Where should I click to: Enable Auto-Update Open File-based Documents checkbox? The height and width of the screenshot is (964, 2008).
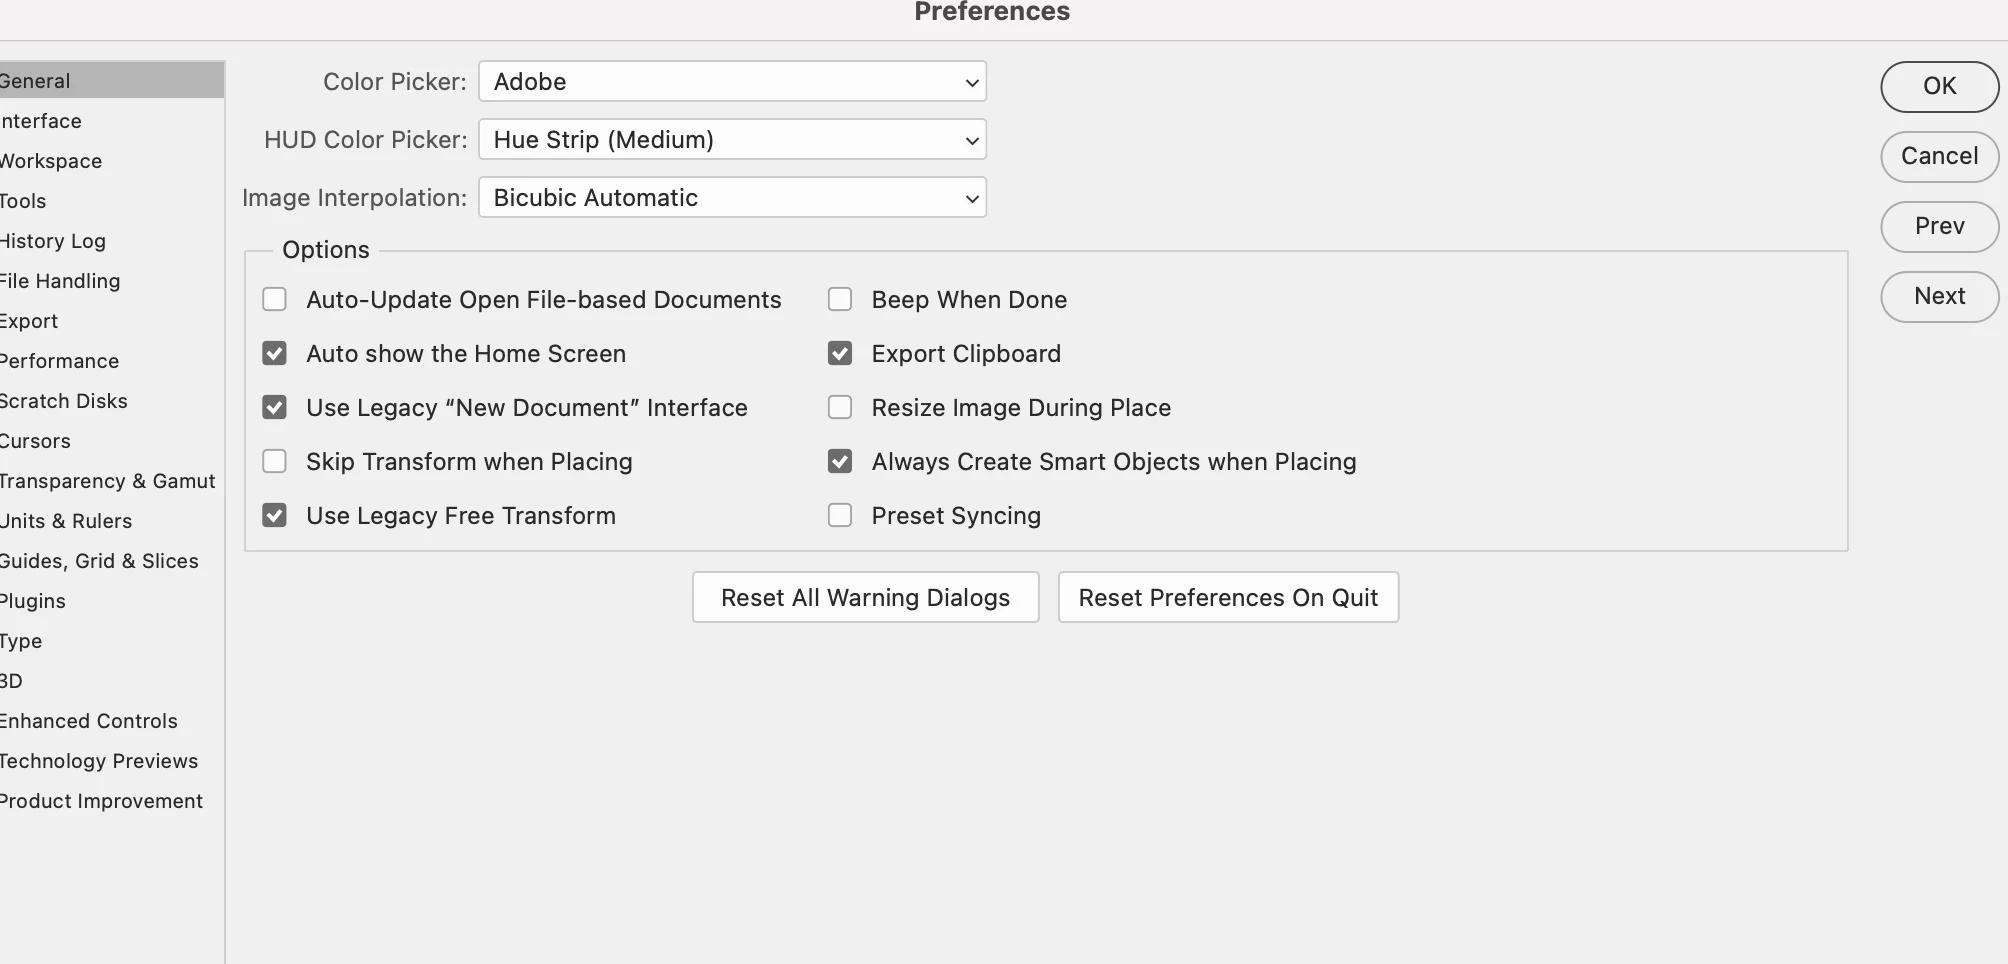[274, 300]
